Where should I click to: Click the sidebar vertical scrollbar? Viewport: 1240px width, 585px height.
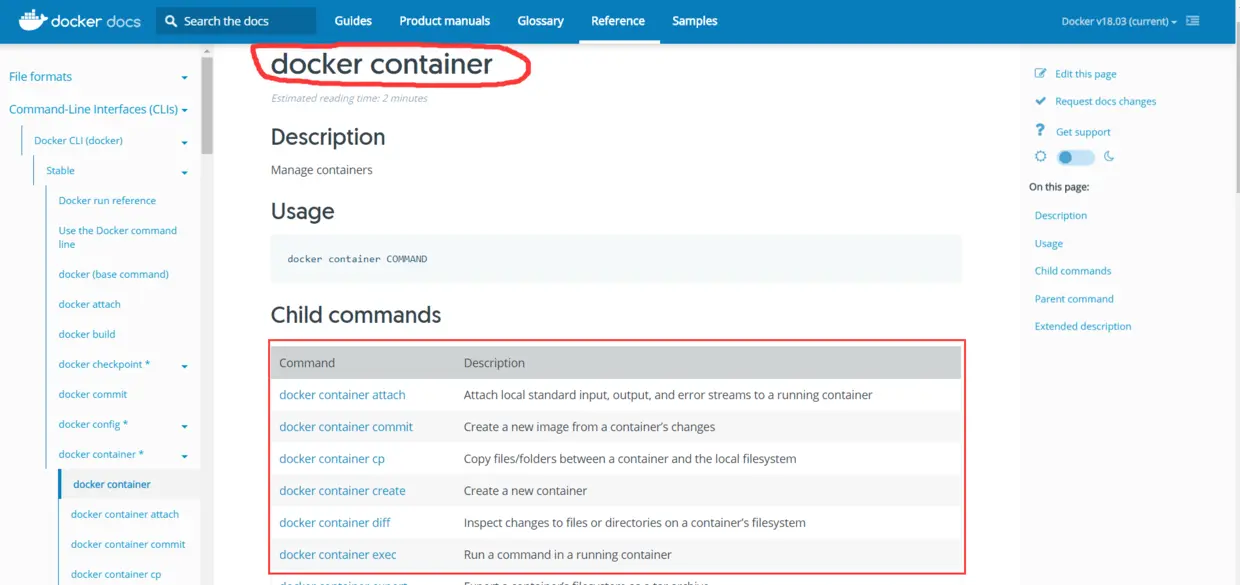(207, 105)
